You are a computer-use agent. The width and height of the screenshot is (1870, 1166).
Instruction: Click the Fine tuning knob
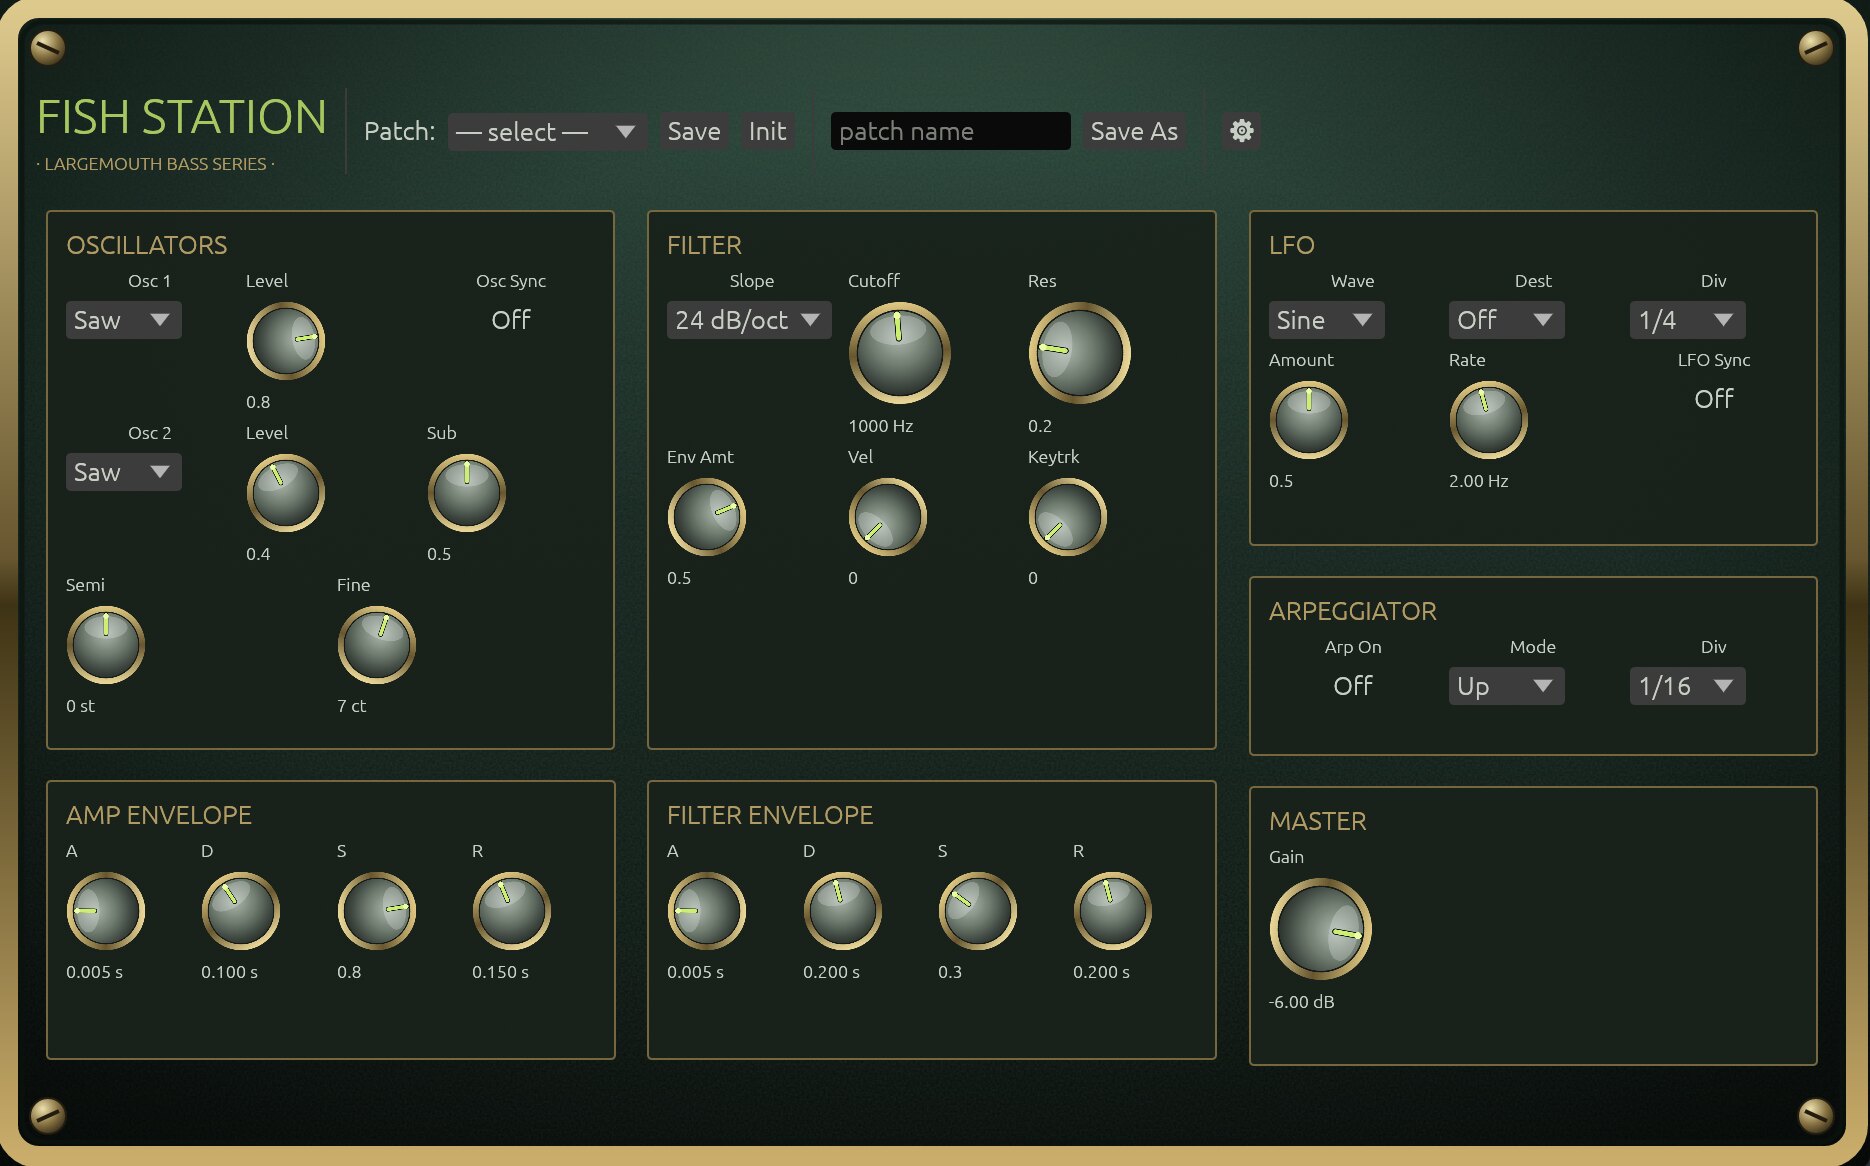point(376,645)
